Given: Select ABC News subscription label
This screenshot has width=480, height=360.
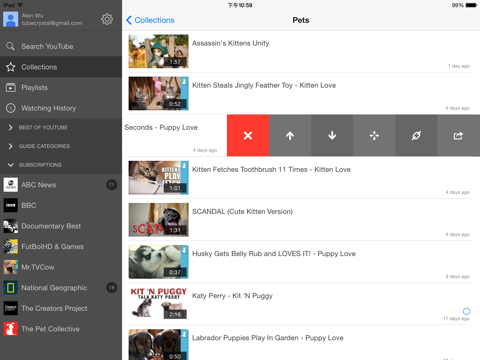Looking at the screenshot, I should [39, 185].
